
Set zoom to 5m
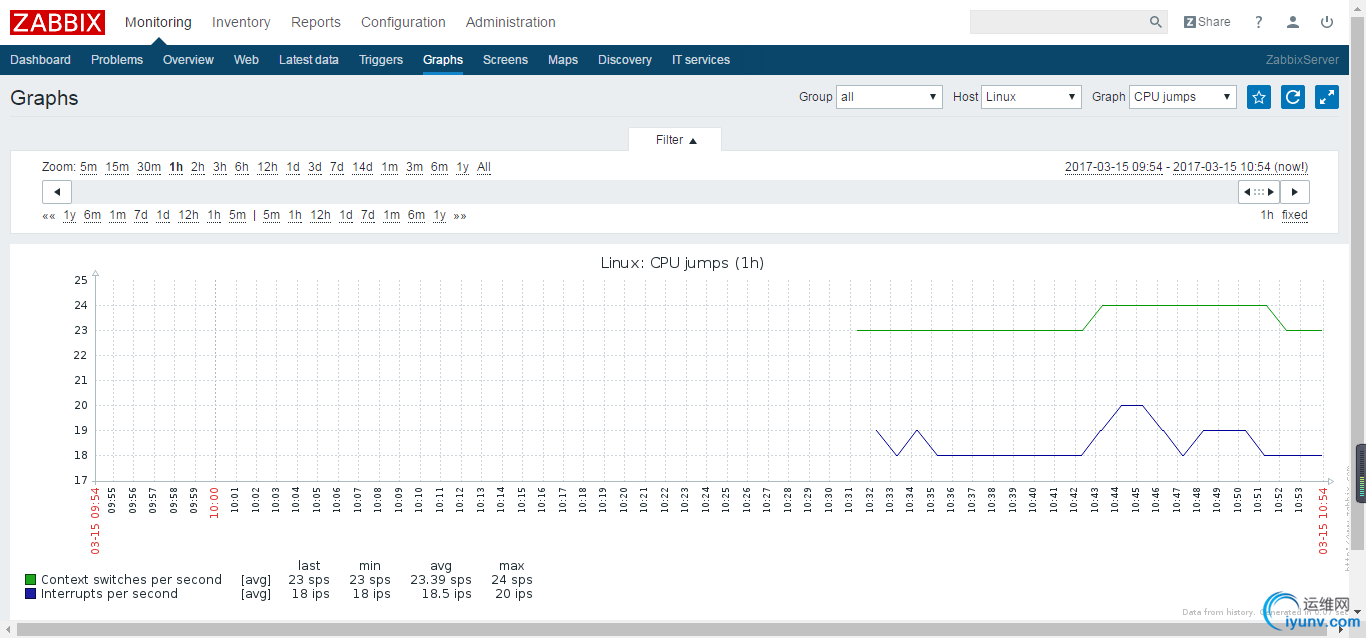89,167
